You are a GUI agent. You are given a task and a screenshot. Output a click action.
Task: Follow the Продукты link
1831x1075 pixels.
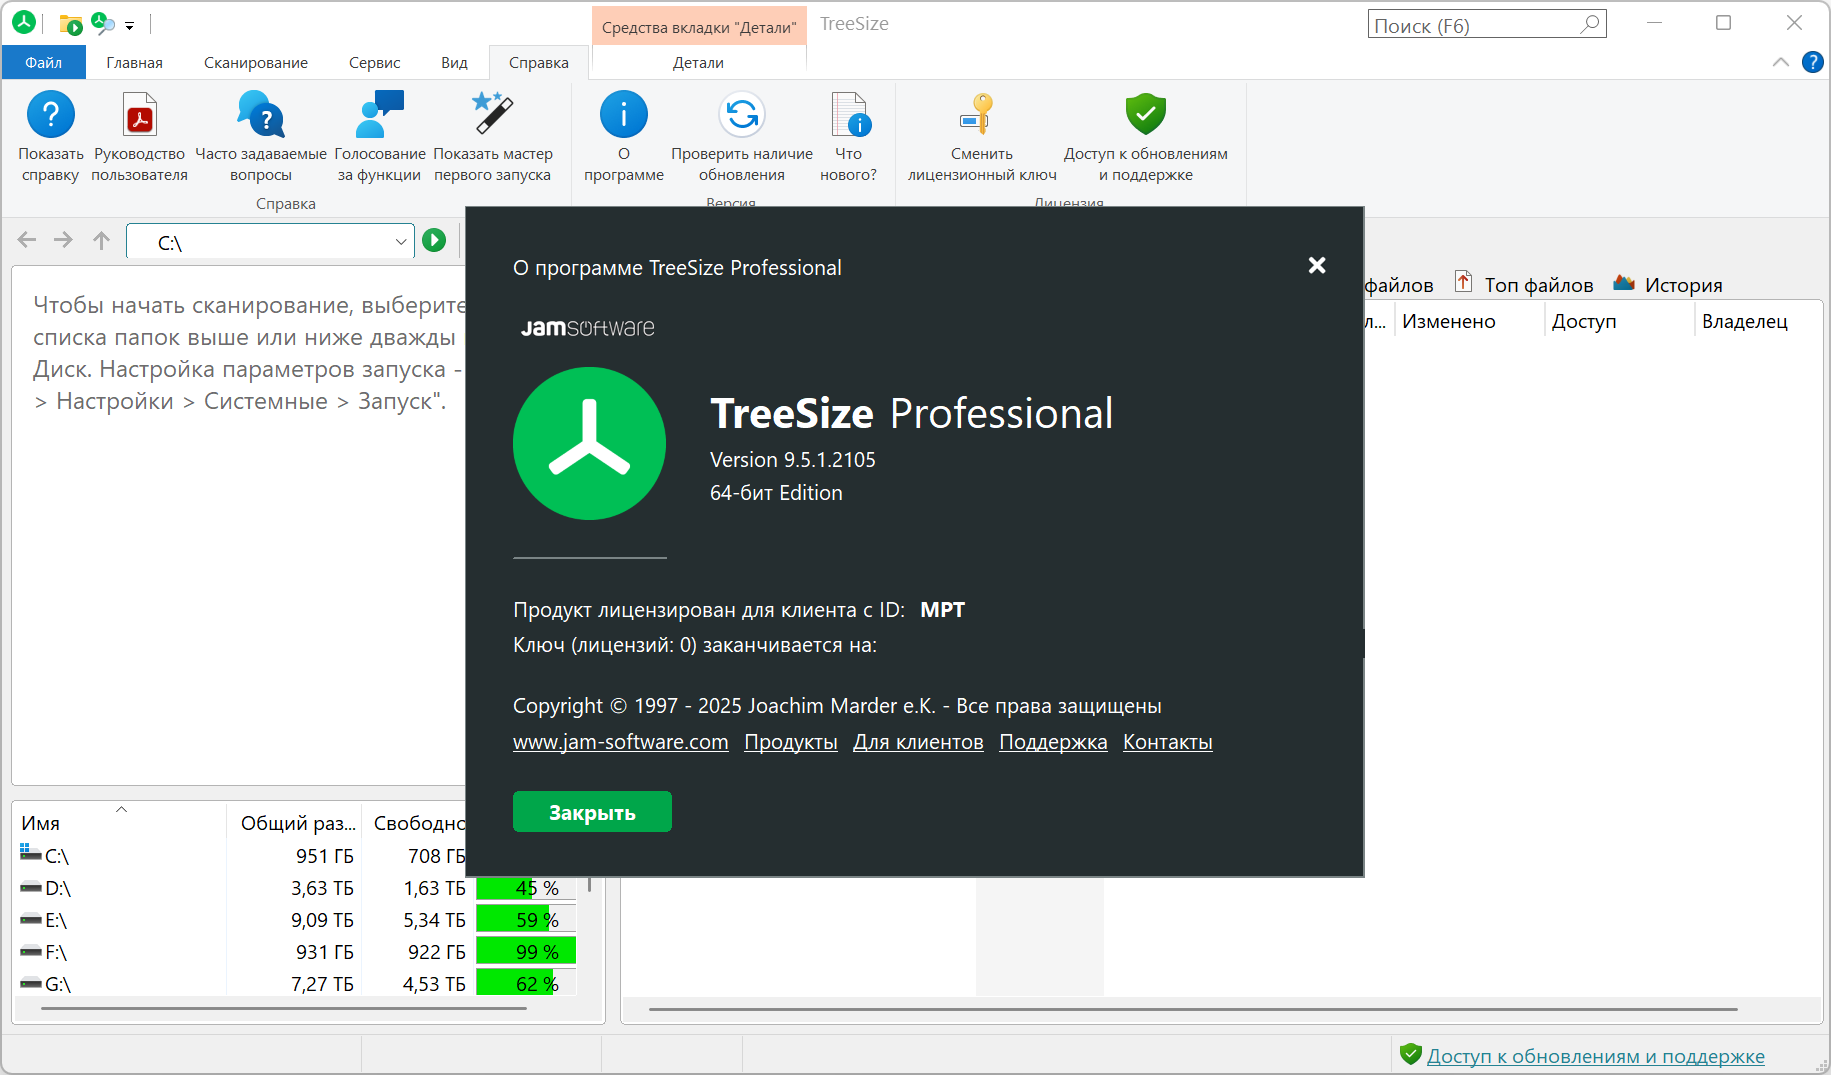pyautogui.click(x=791, y=742)
